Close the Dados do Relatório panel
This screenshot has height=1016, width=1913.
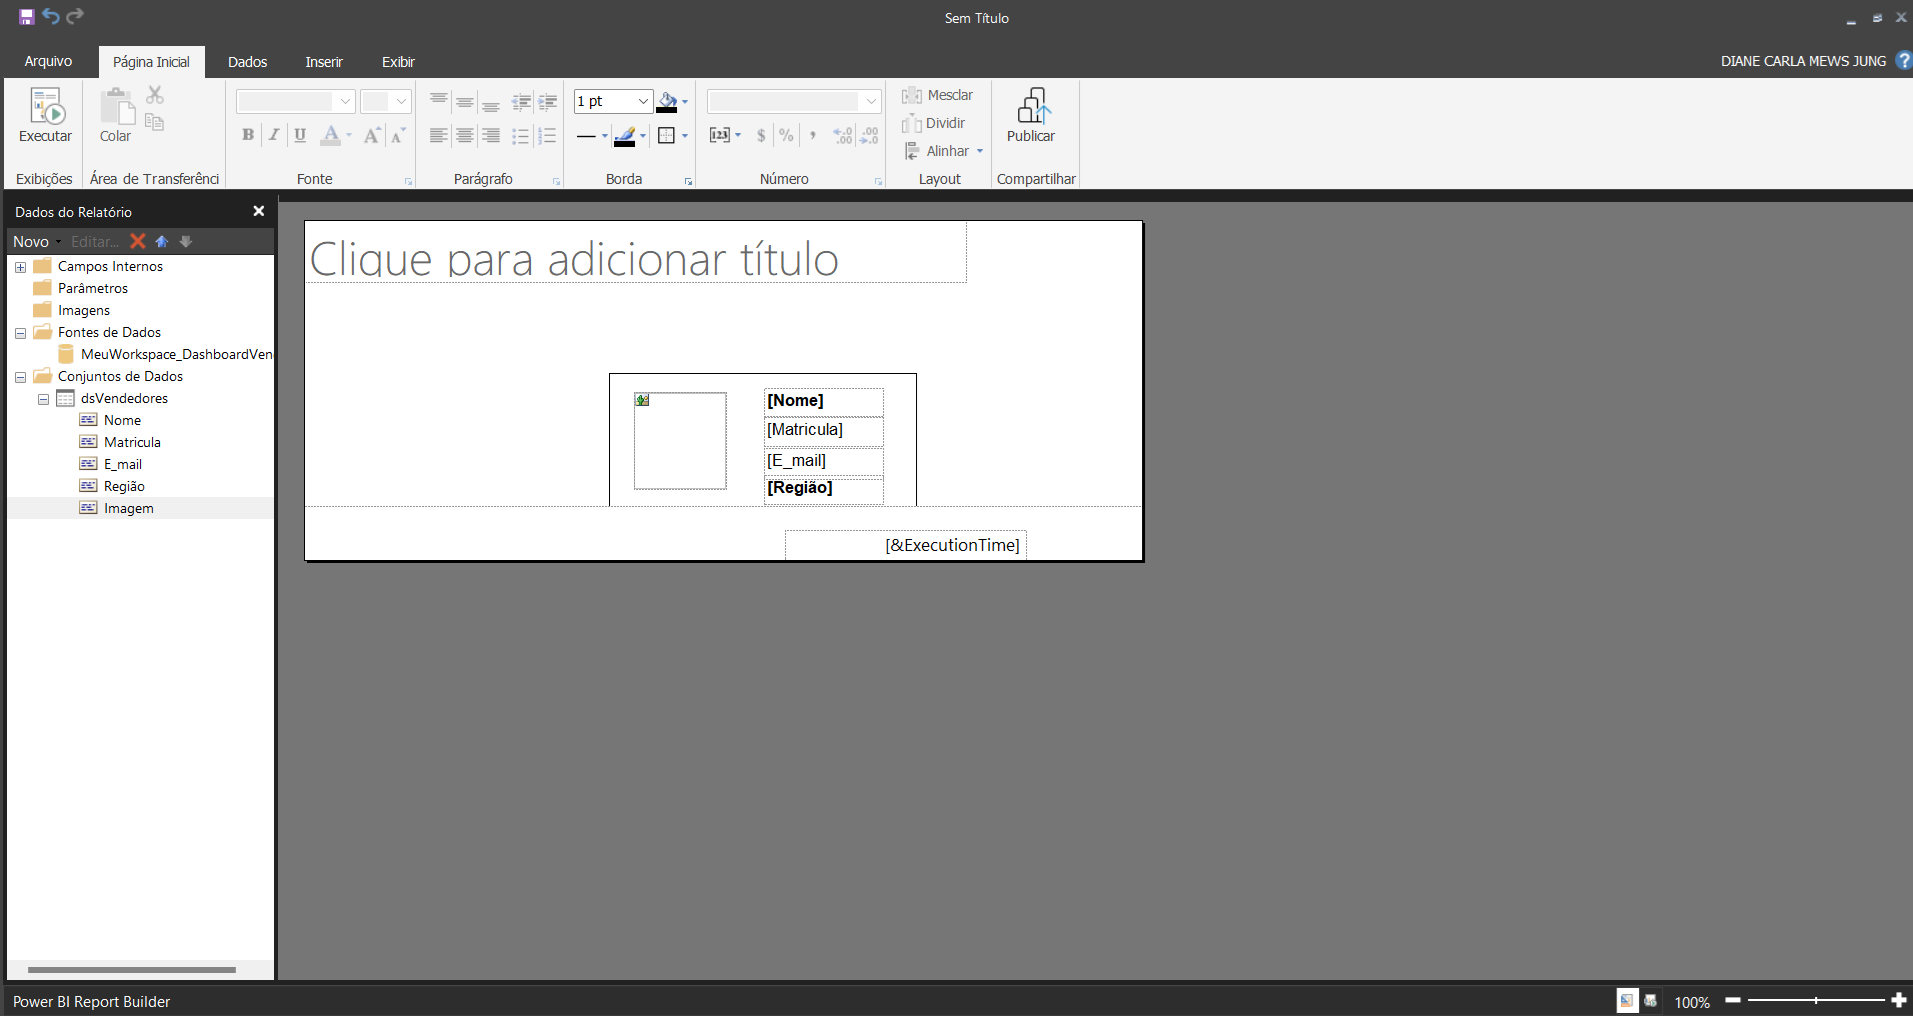tap(258, 211)
